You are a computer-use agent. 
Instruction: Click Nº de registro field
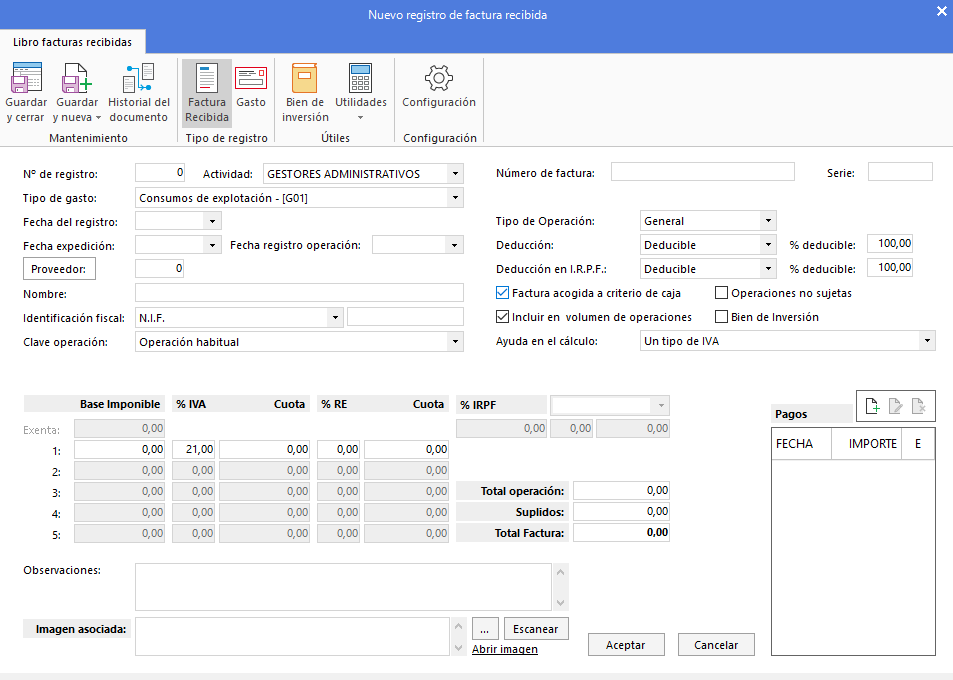pyautogui.click(x=160, y=173)
